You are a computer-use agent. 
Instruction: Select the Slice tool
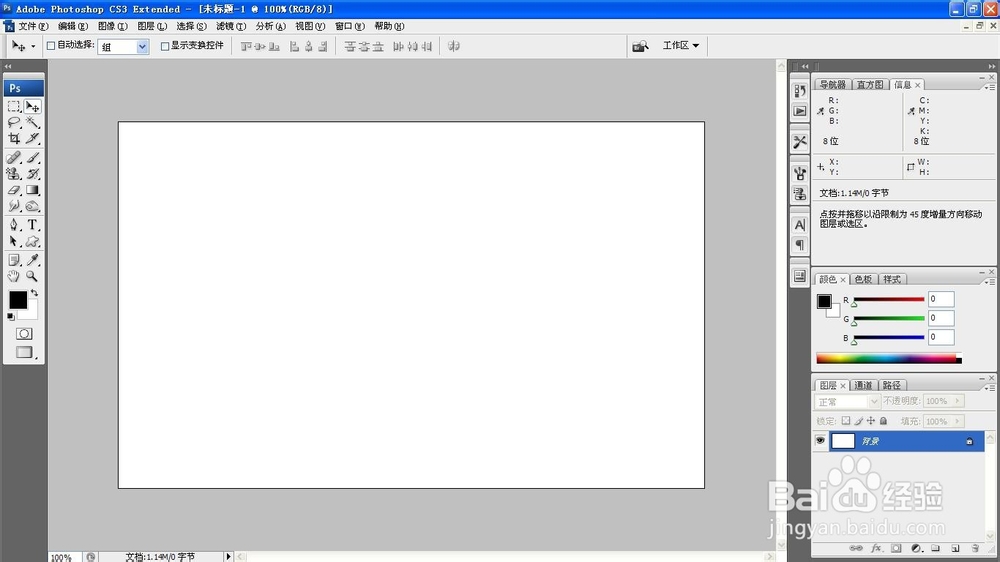tap(33, 138)
